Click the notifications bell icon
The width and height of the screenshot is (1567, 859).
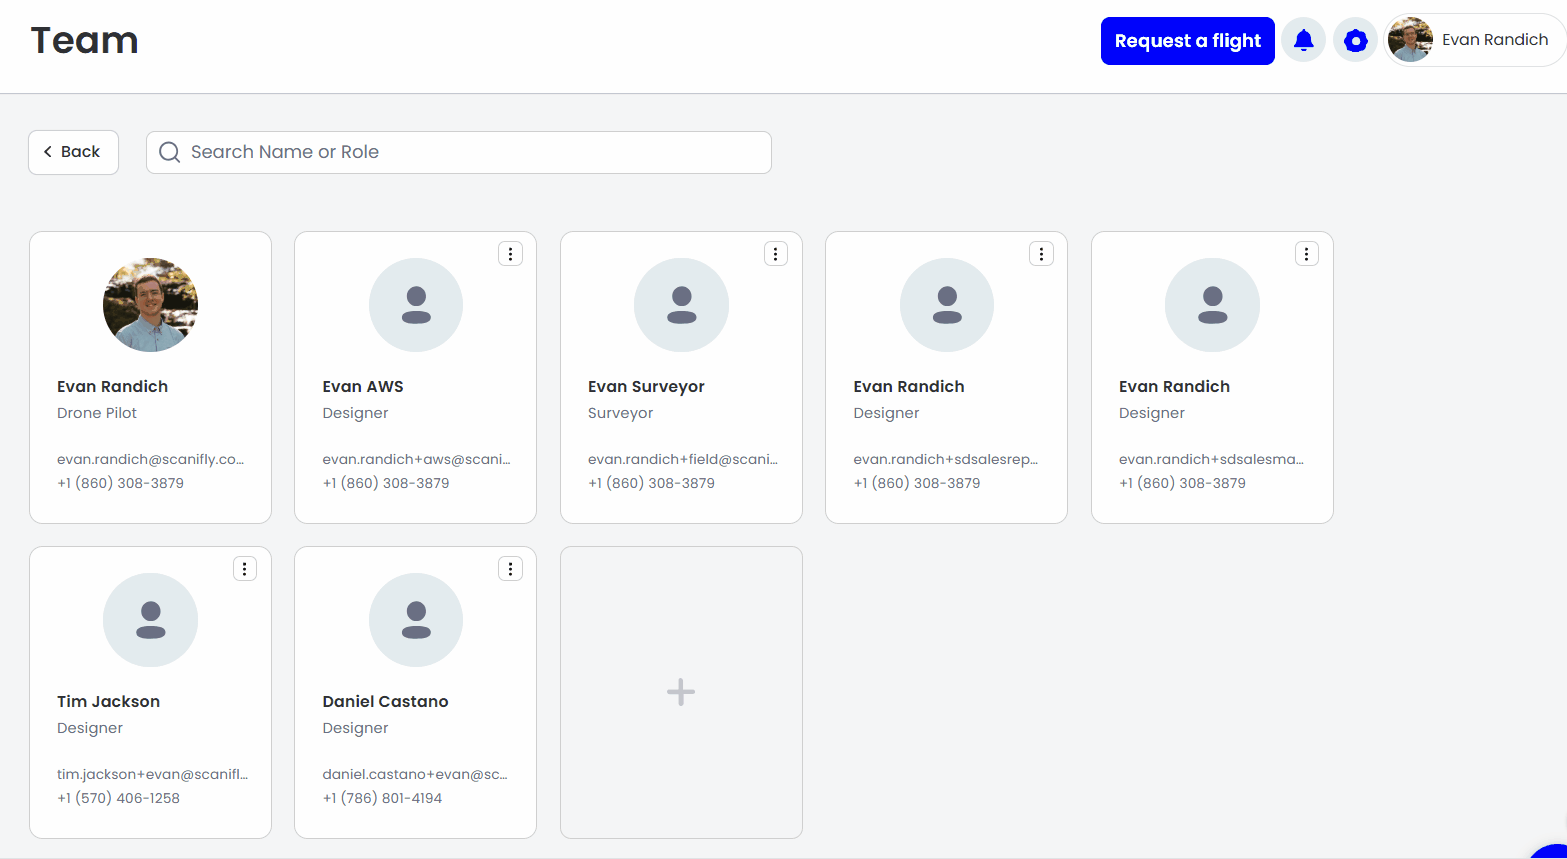(x=1303, y=41)
